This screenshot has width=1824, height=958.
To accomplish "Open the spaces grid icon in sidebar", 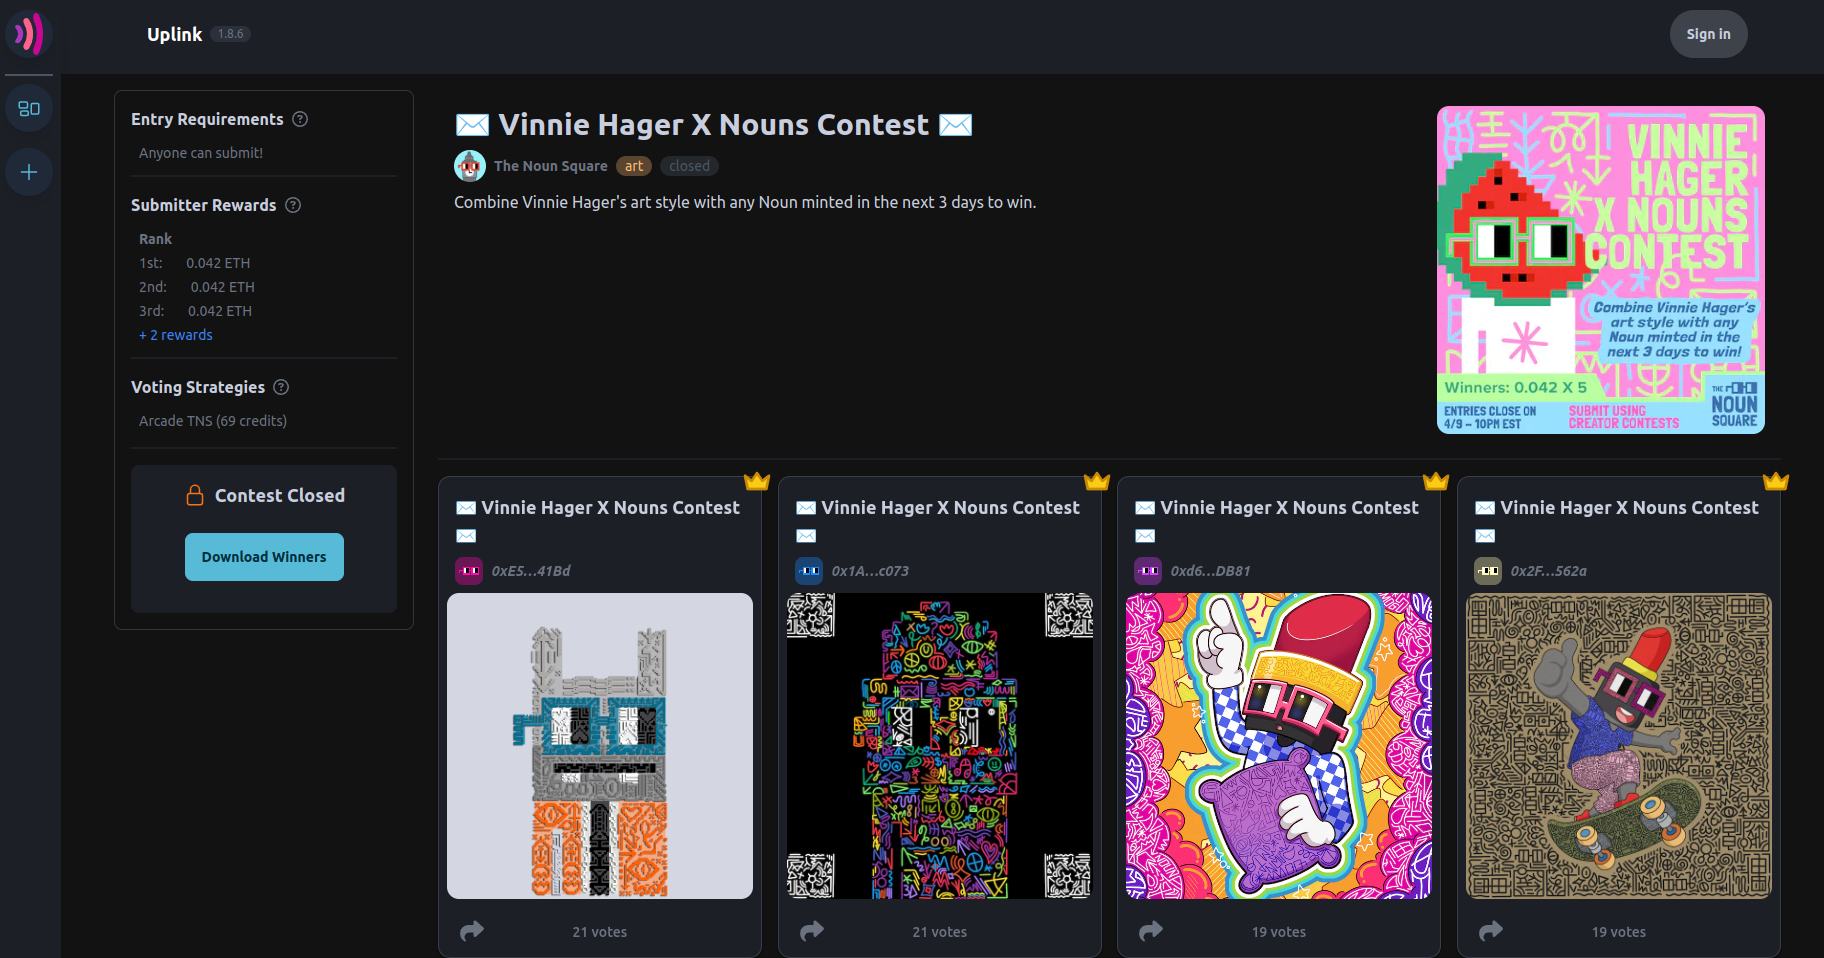I will tap(29, 108).
